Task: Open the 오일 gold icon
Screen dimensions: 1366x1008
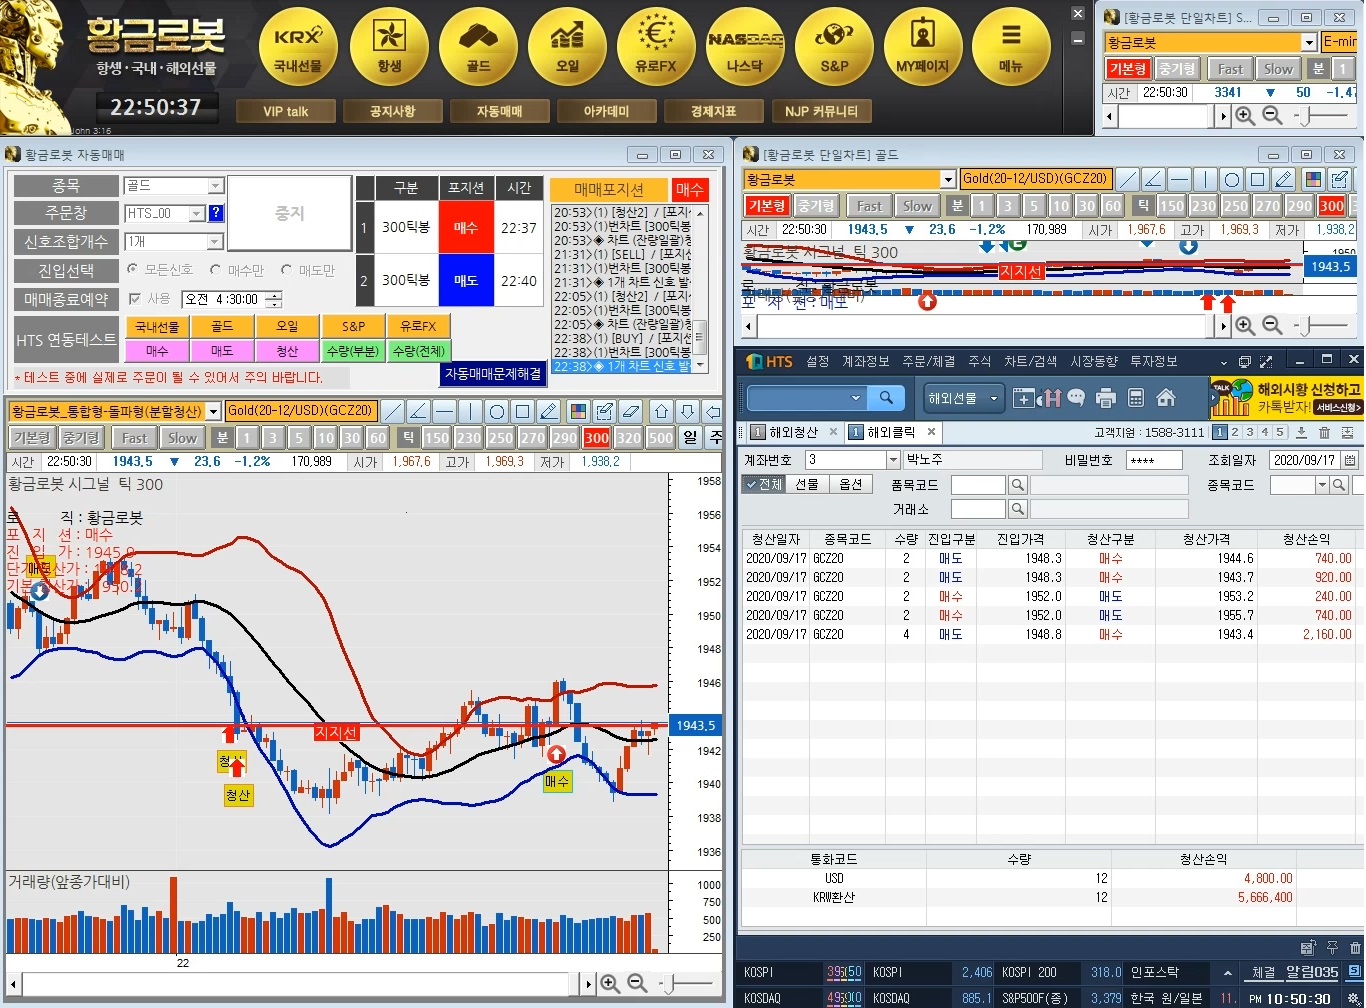Action: click(x=567, y=46)
